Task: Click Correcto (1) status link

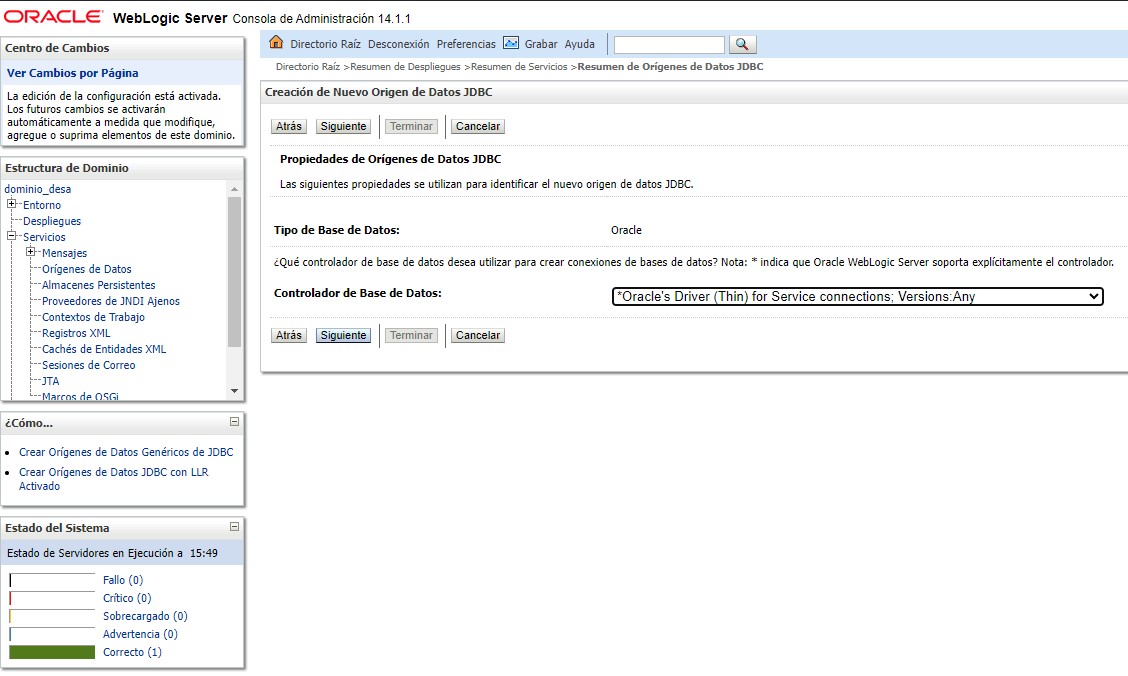Action: (132, 652)
